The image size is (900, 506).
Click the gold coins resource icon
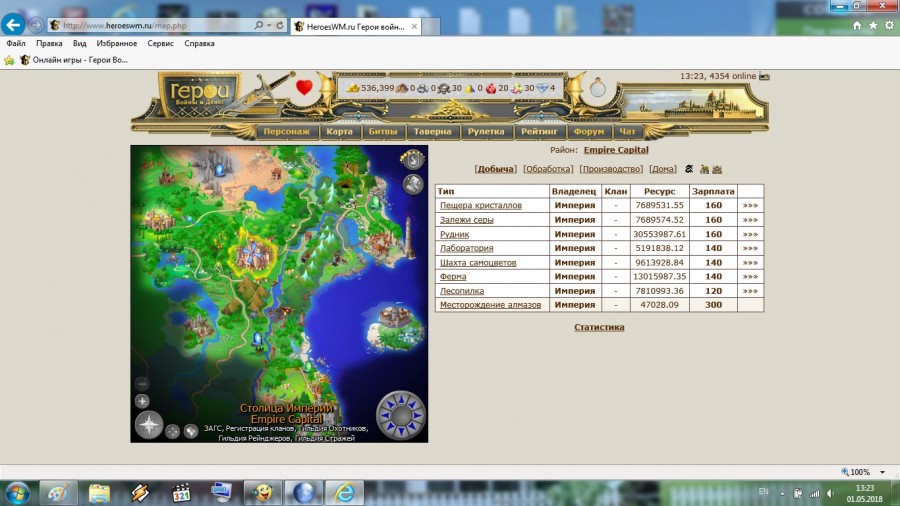coord(352,88)
